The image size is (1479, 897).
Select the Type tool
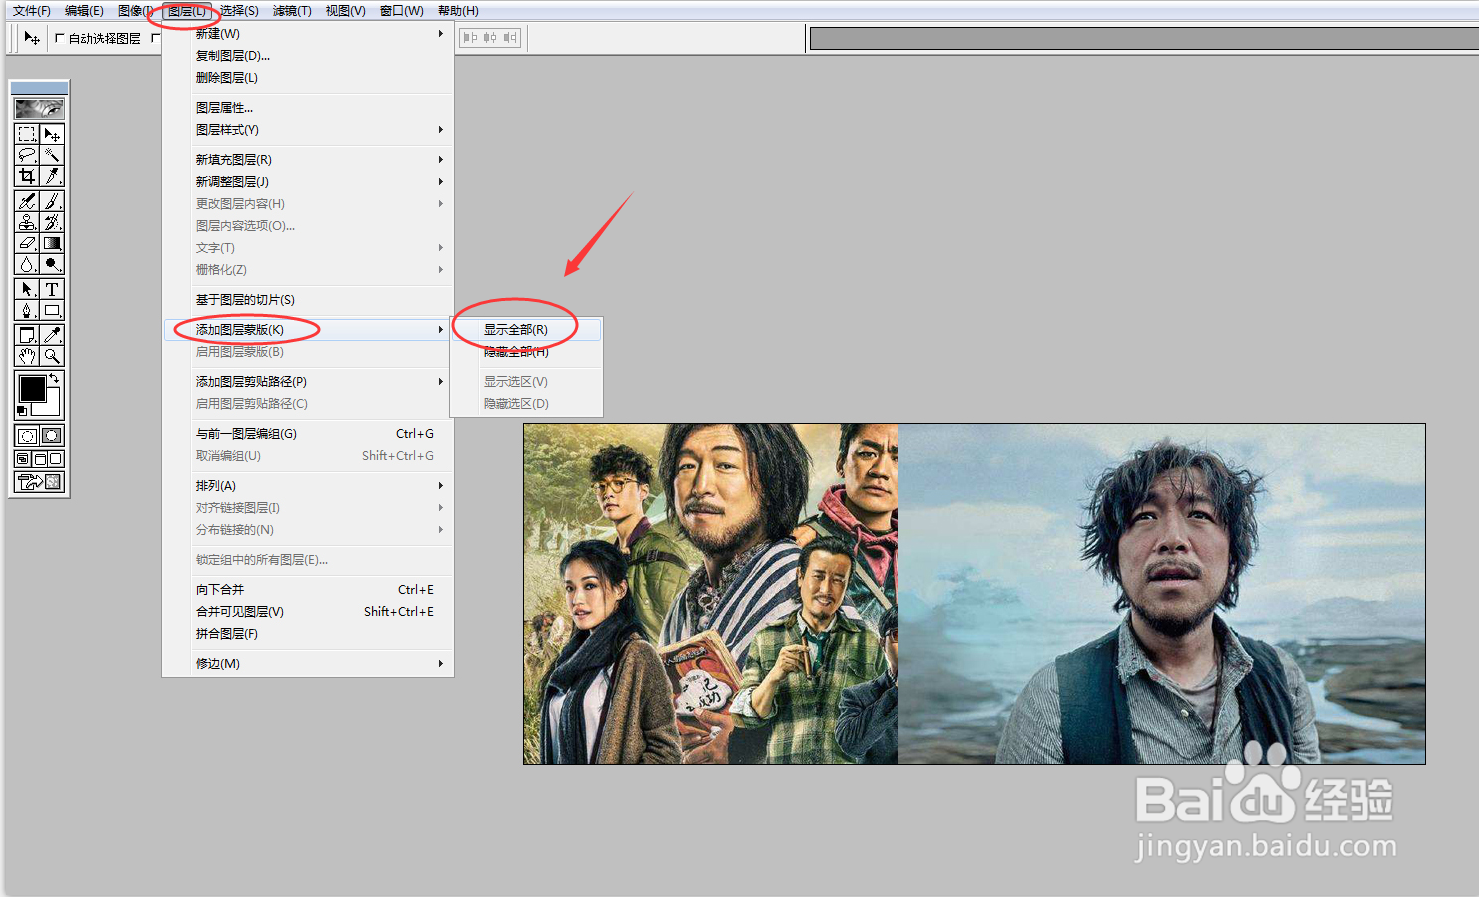click(52, 289)
